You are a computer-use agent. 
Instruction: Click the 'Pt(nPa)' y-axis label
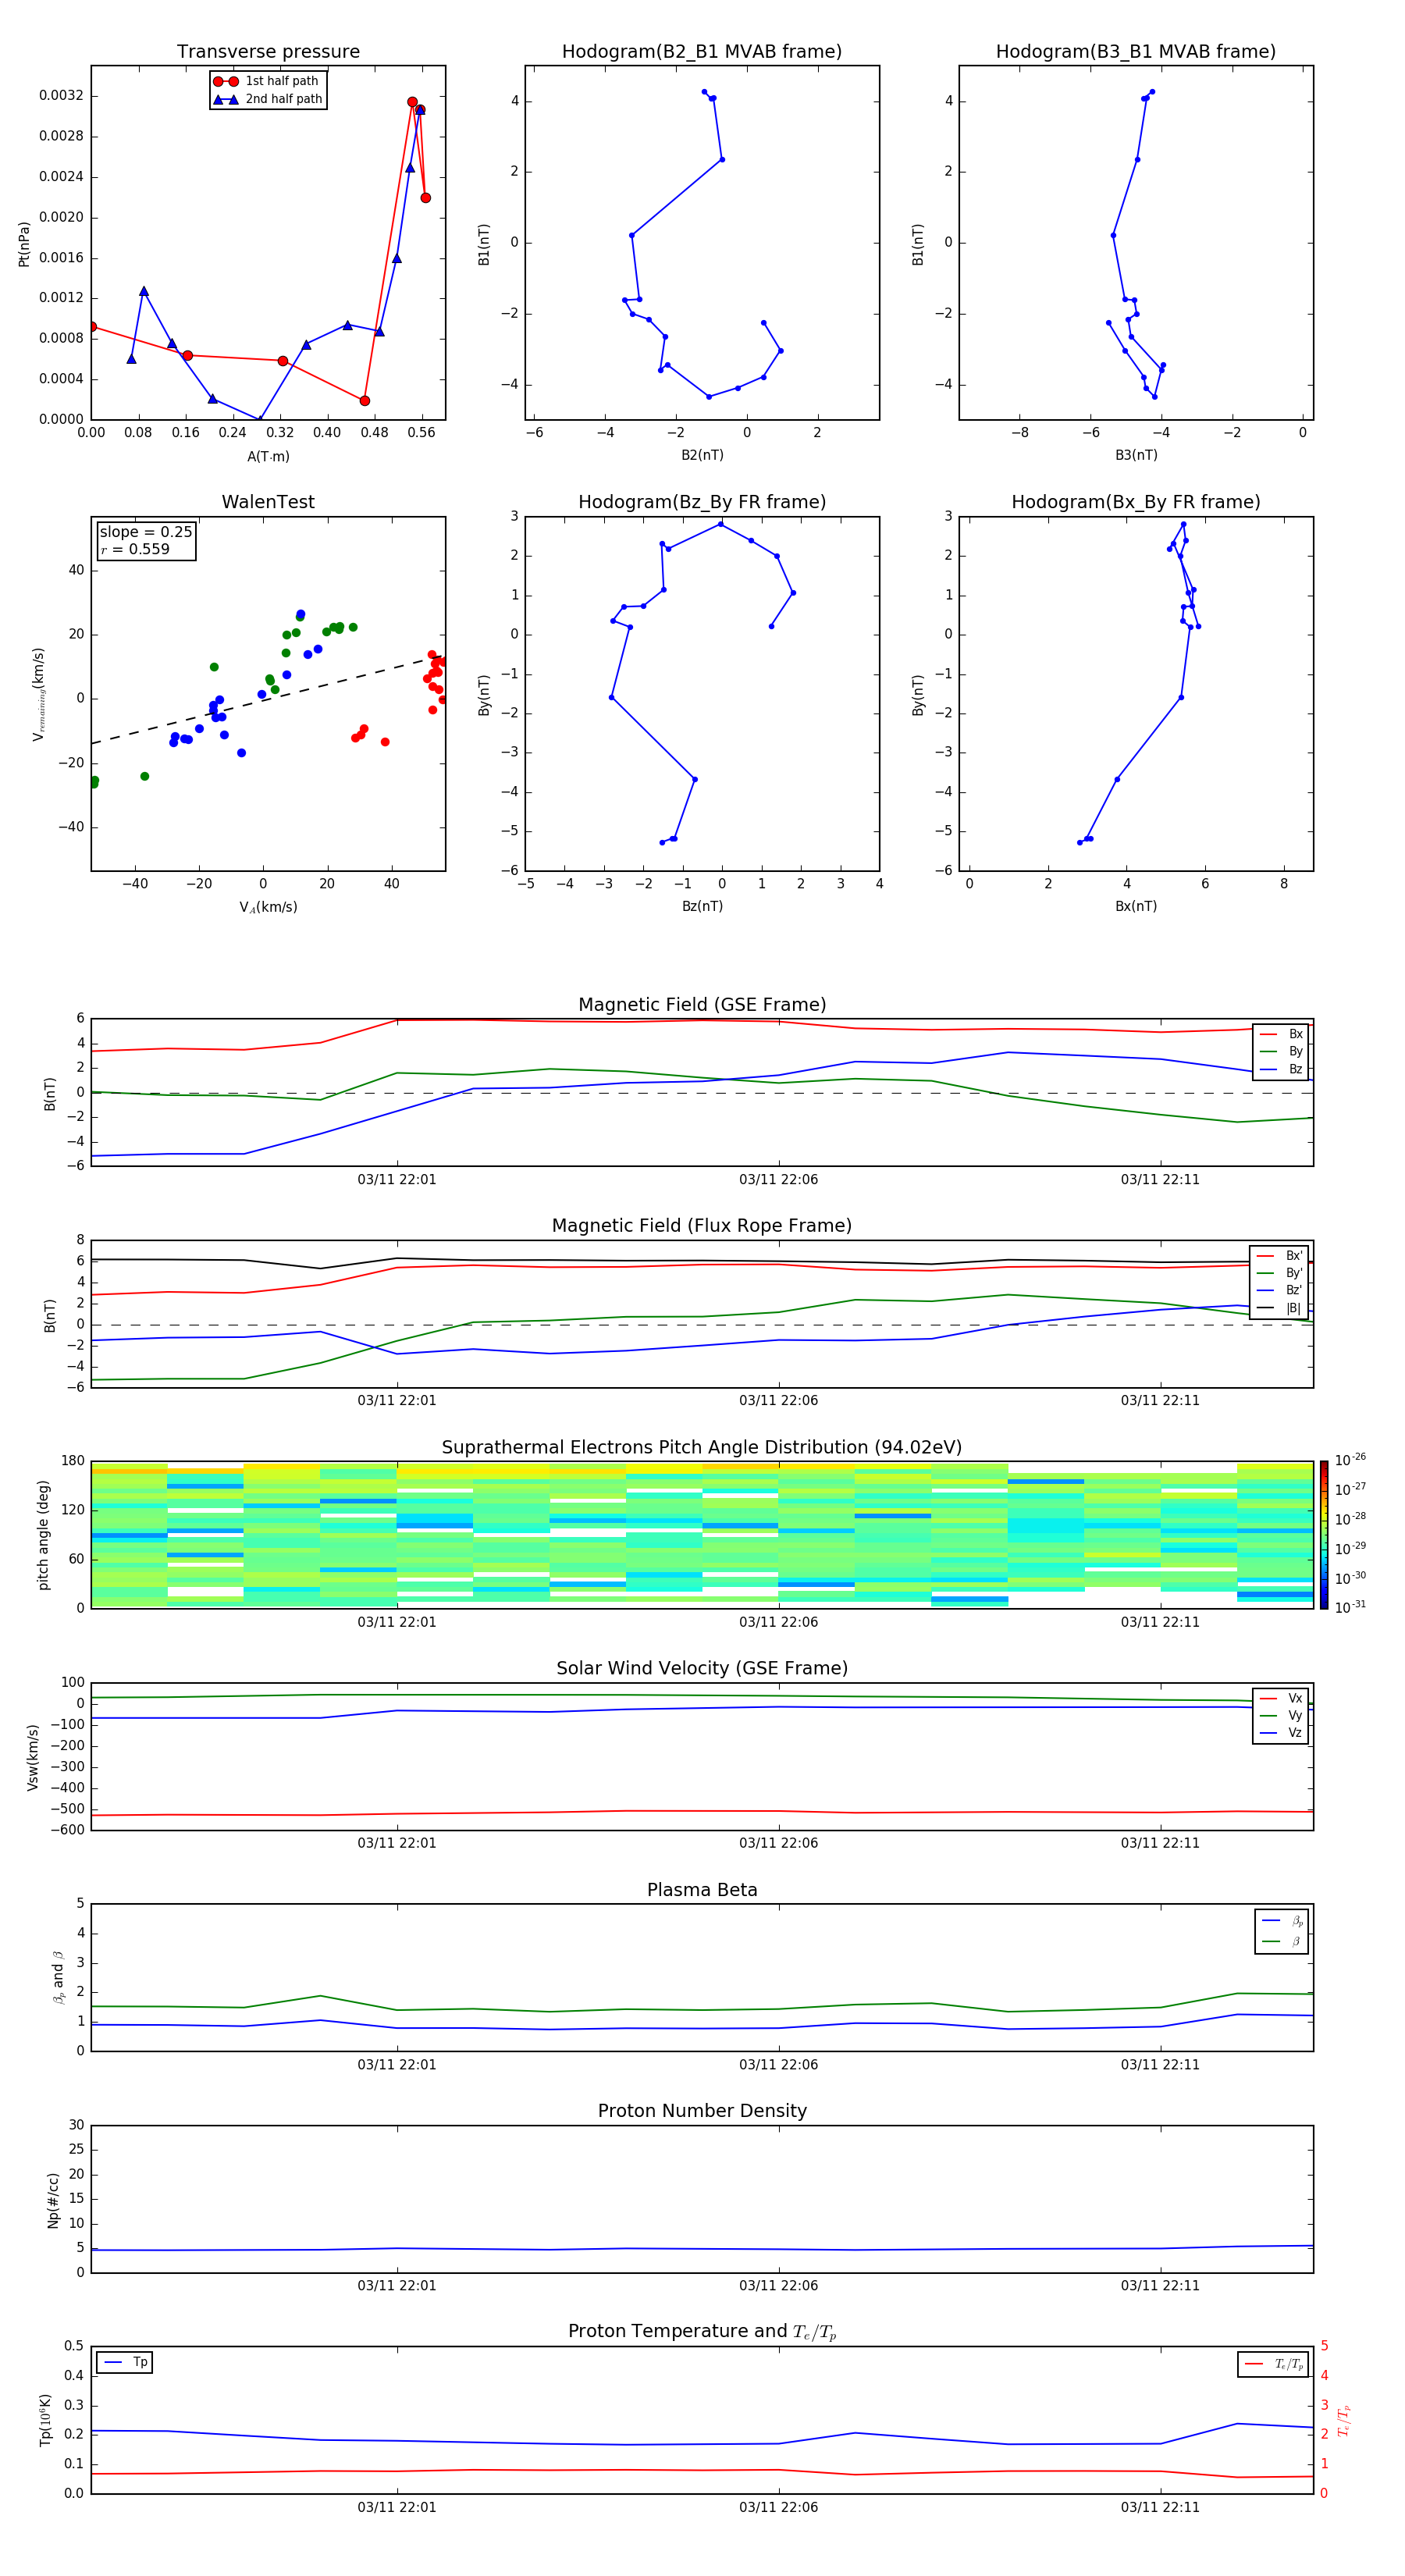coord(24,244)
